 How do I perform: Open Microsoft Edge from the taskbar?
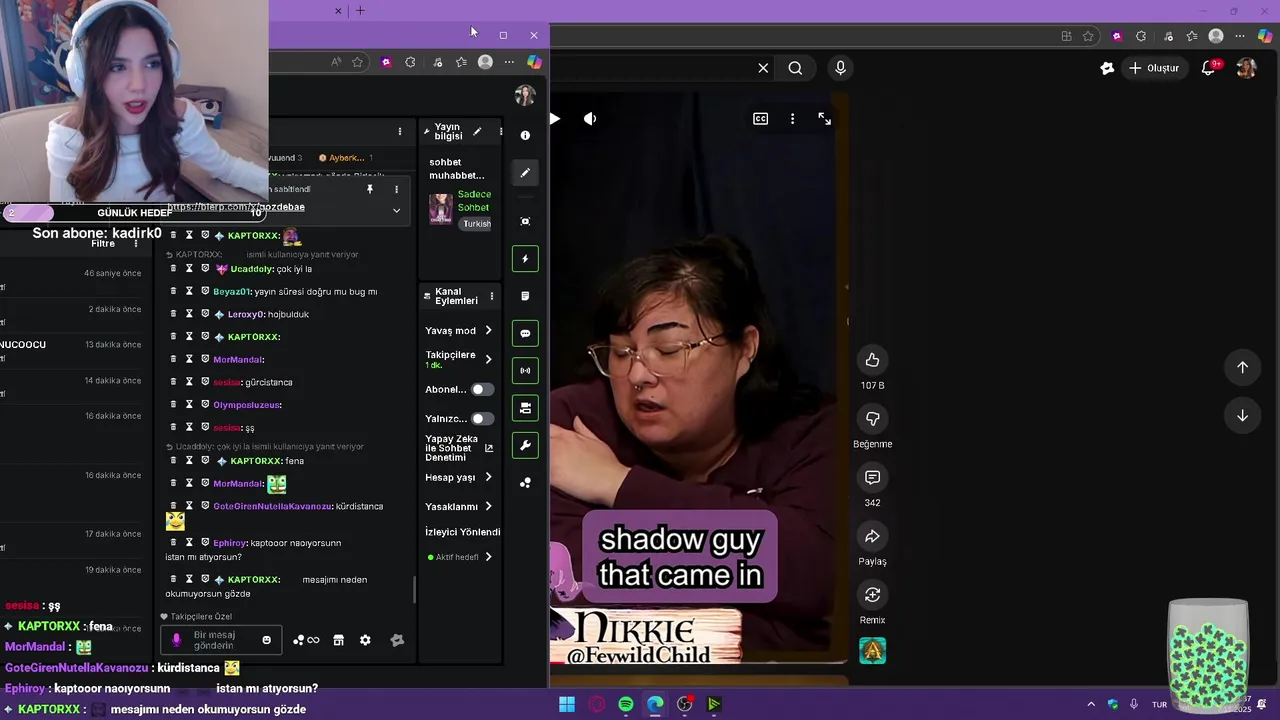(x=655, y=704)
